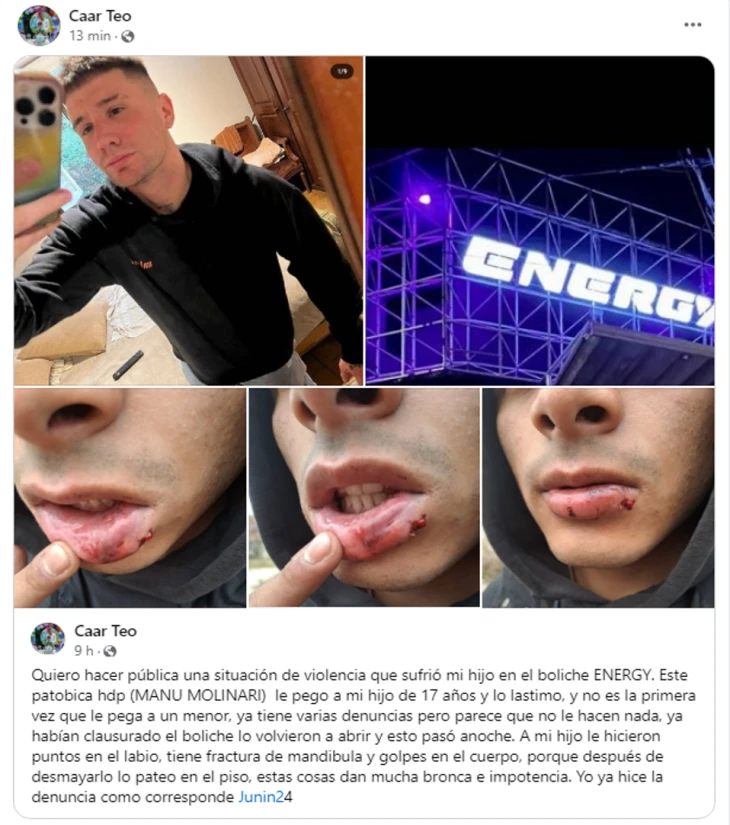Open the third lip injury photo, closed mouth
This screenshot has width=730, height=825.
tap(598, 498)
